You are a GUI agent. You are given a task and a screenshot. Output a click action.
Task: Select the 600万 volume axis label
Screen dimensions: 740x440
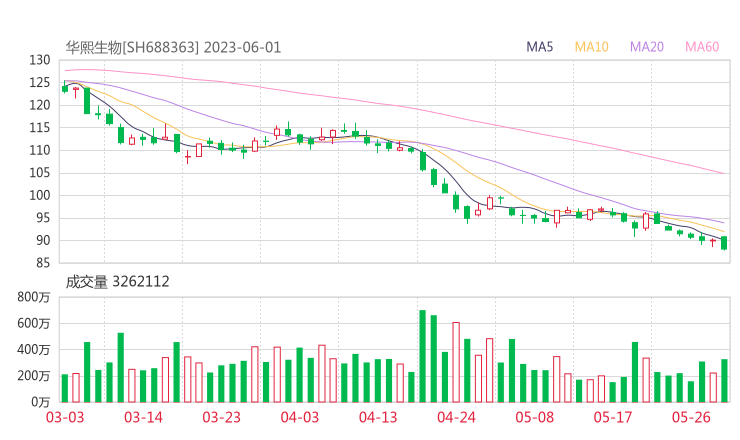pyautogui.click(x=34, y=324)
